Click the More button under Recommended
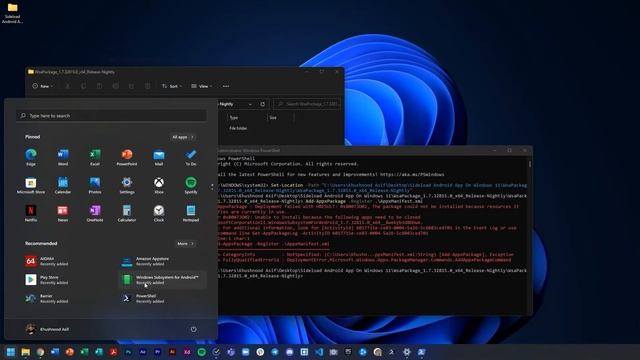Screen dimensions: 640x360 coord(185,244)
